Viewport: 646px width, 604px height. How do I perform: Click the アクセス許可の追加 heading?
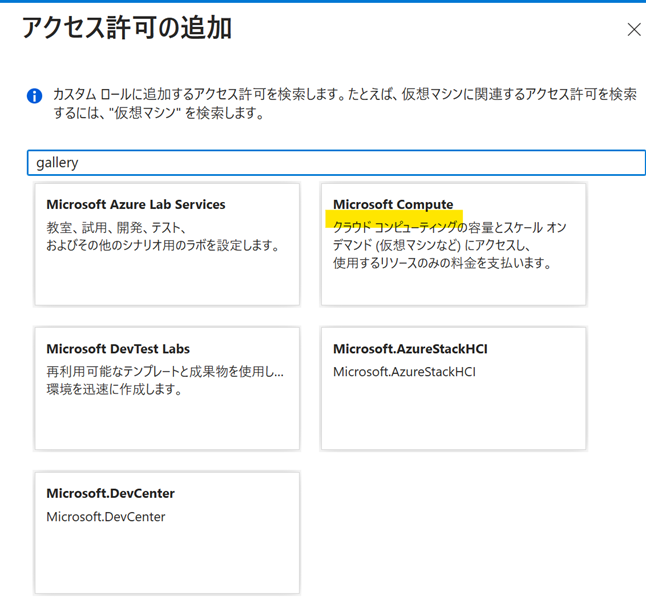pos(127,29)
